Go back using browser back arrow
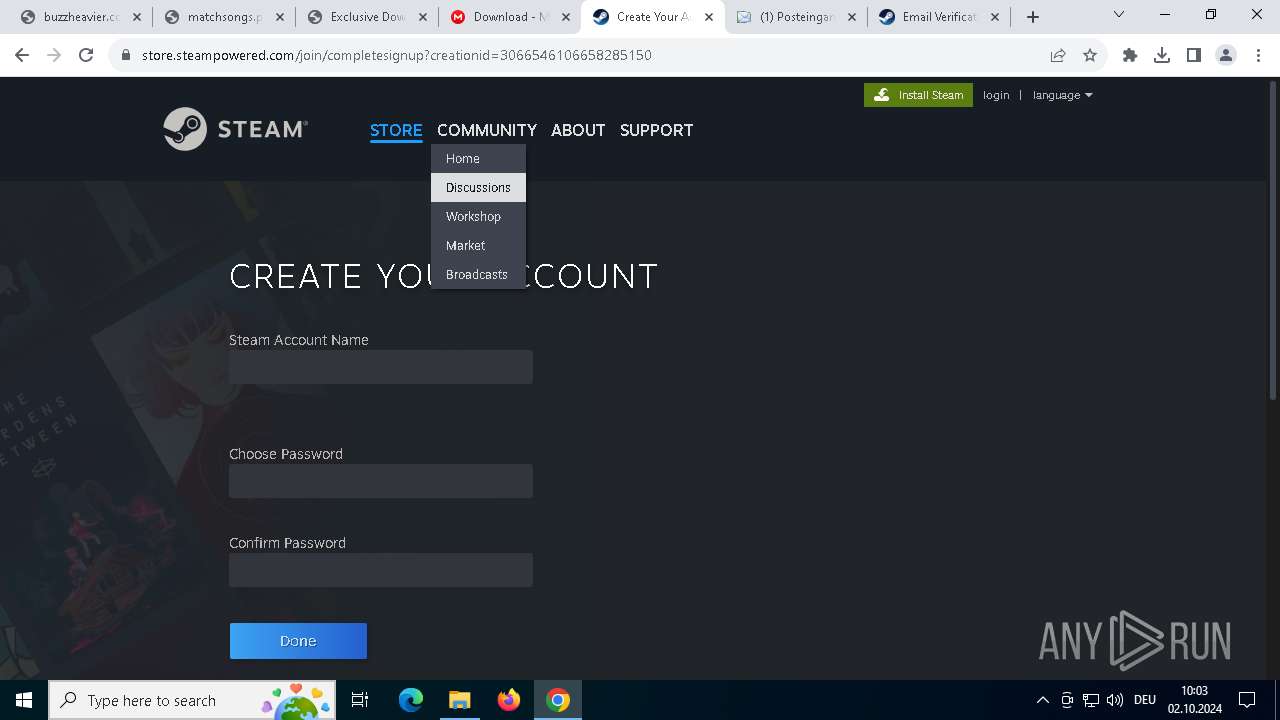1280x720 pixels. pyautogui.click(x=23, y=56)
